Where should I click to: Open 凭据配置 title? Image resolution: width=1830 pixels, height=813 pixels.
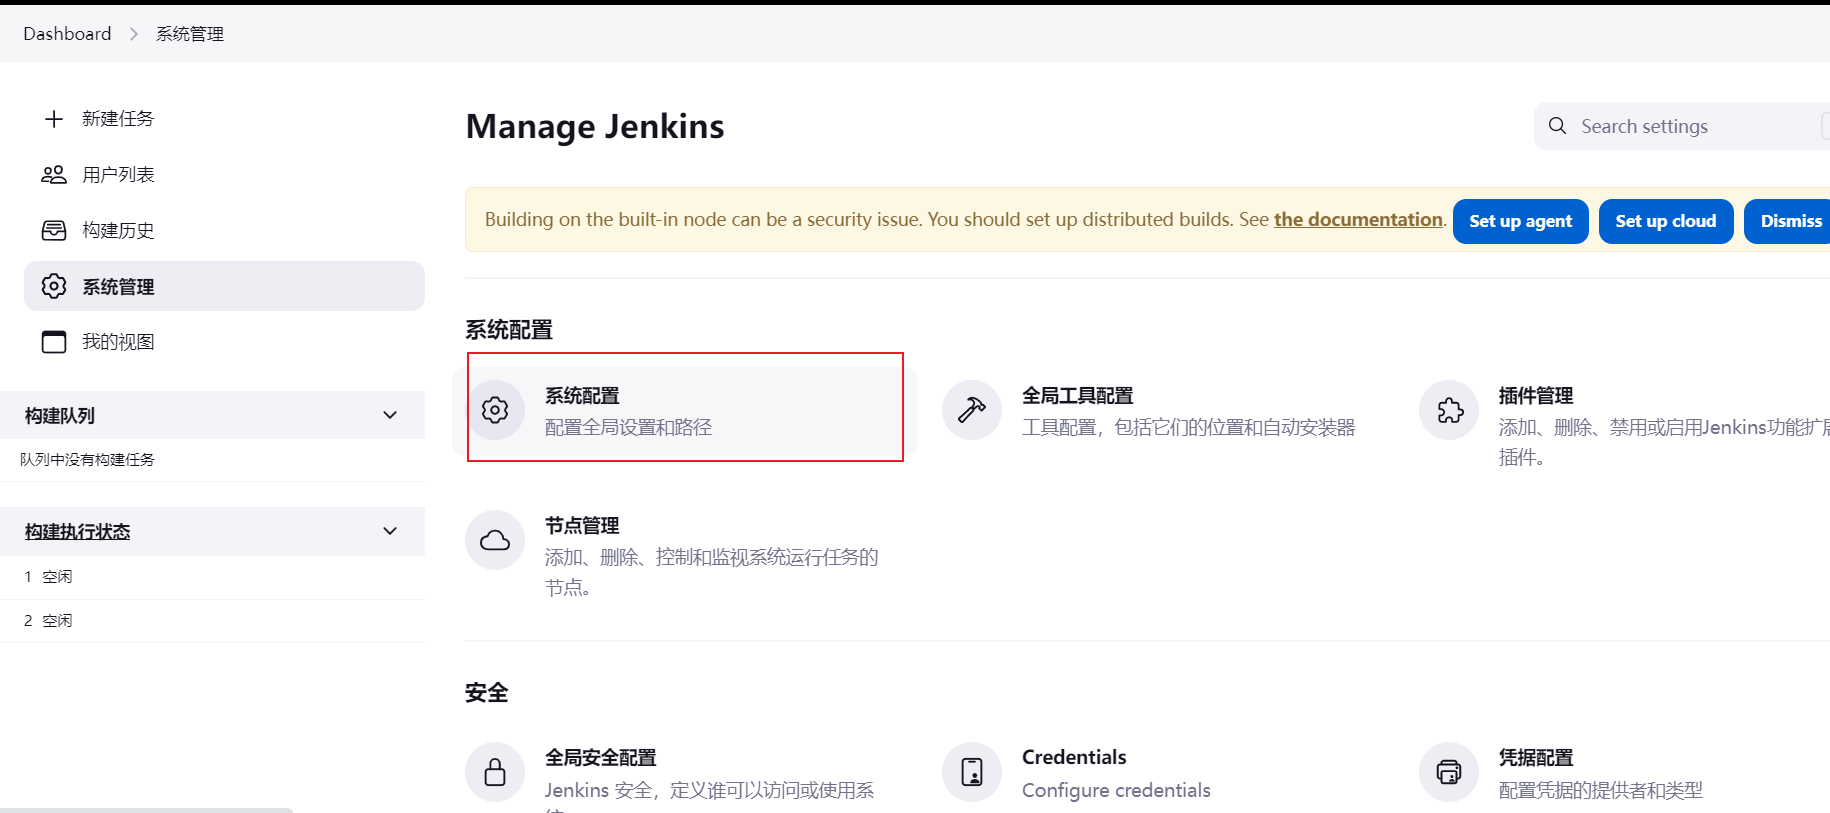click(1536, 758)
